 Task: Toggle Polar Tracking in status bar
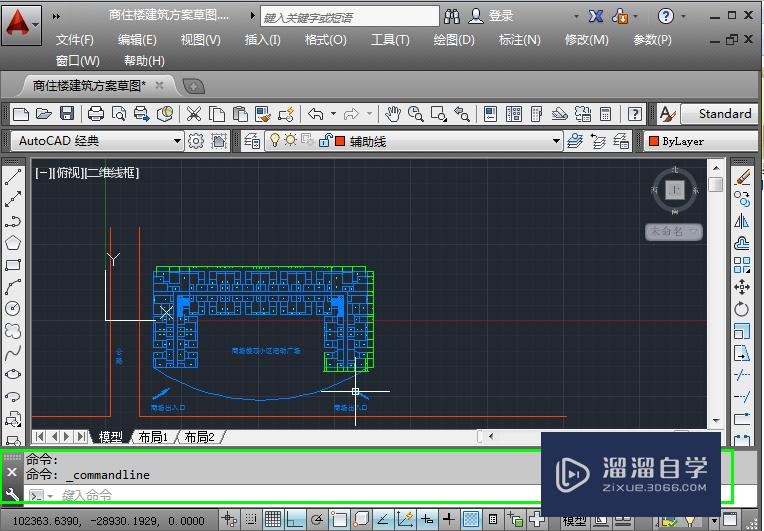317,519
